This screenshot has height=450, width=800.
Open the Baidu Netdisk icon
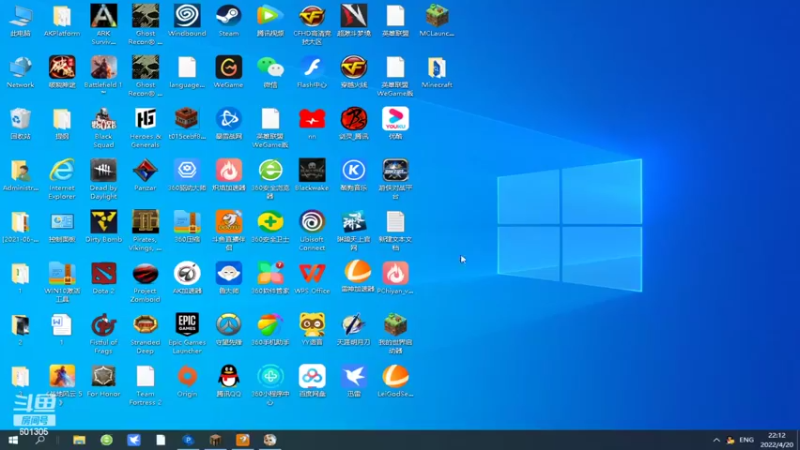click(312, 381)
